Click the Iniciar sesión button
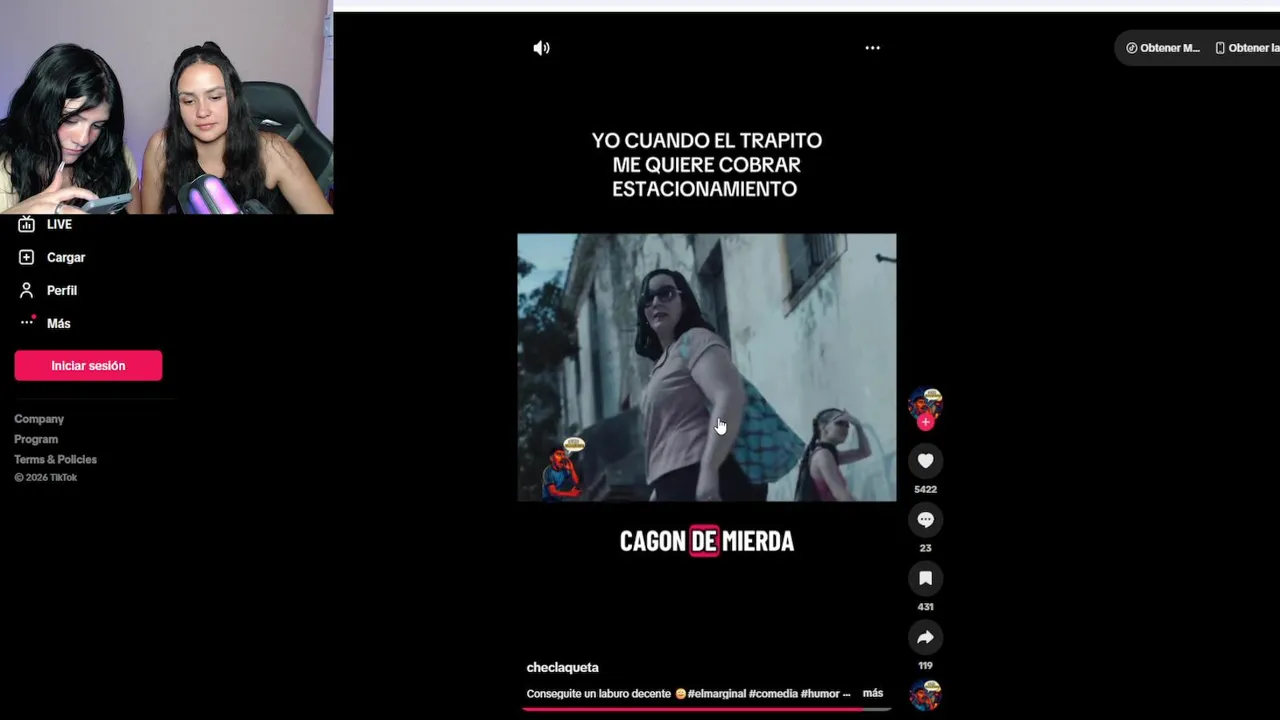The height and width of the screenshot is (720, 1280). [x=88, y=365]
